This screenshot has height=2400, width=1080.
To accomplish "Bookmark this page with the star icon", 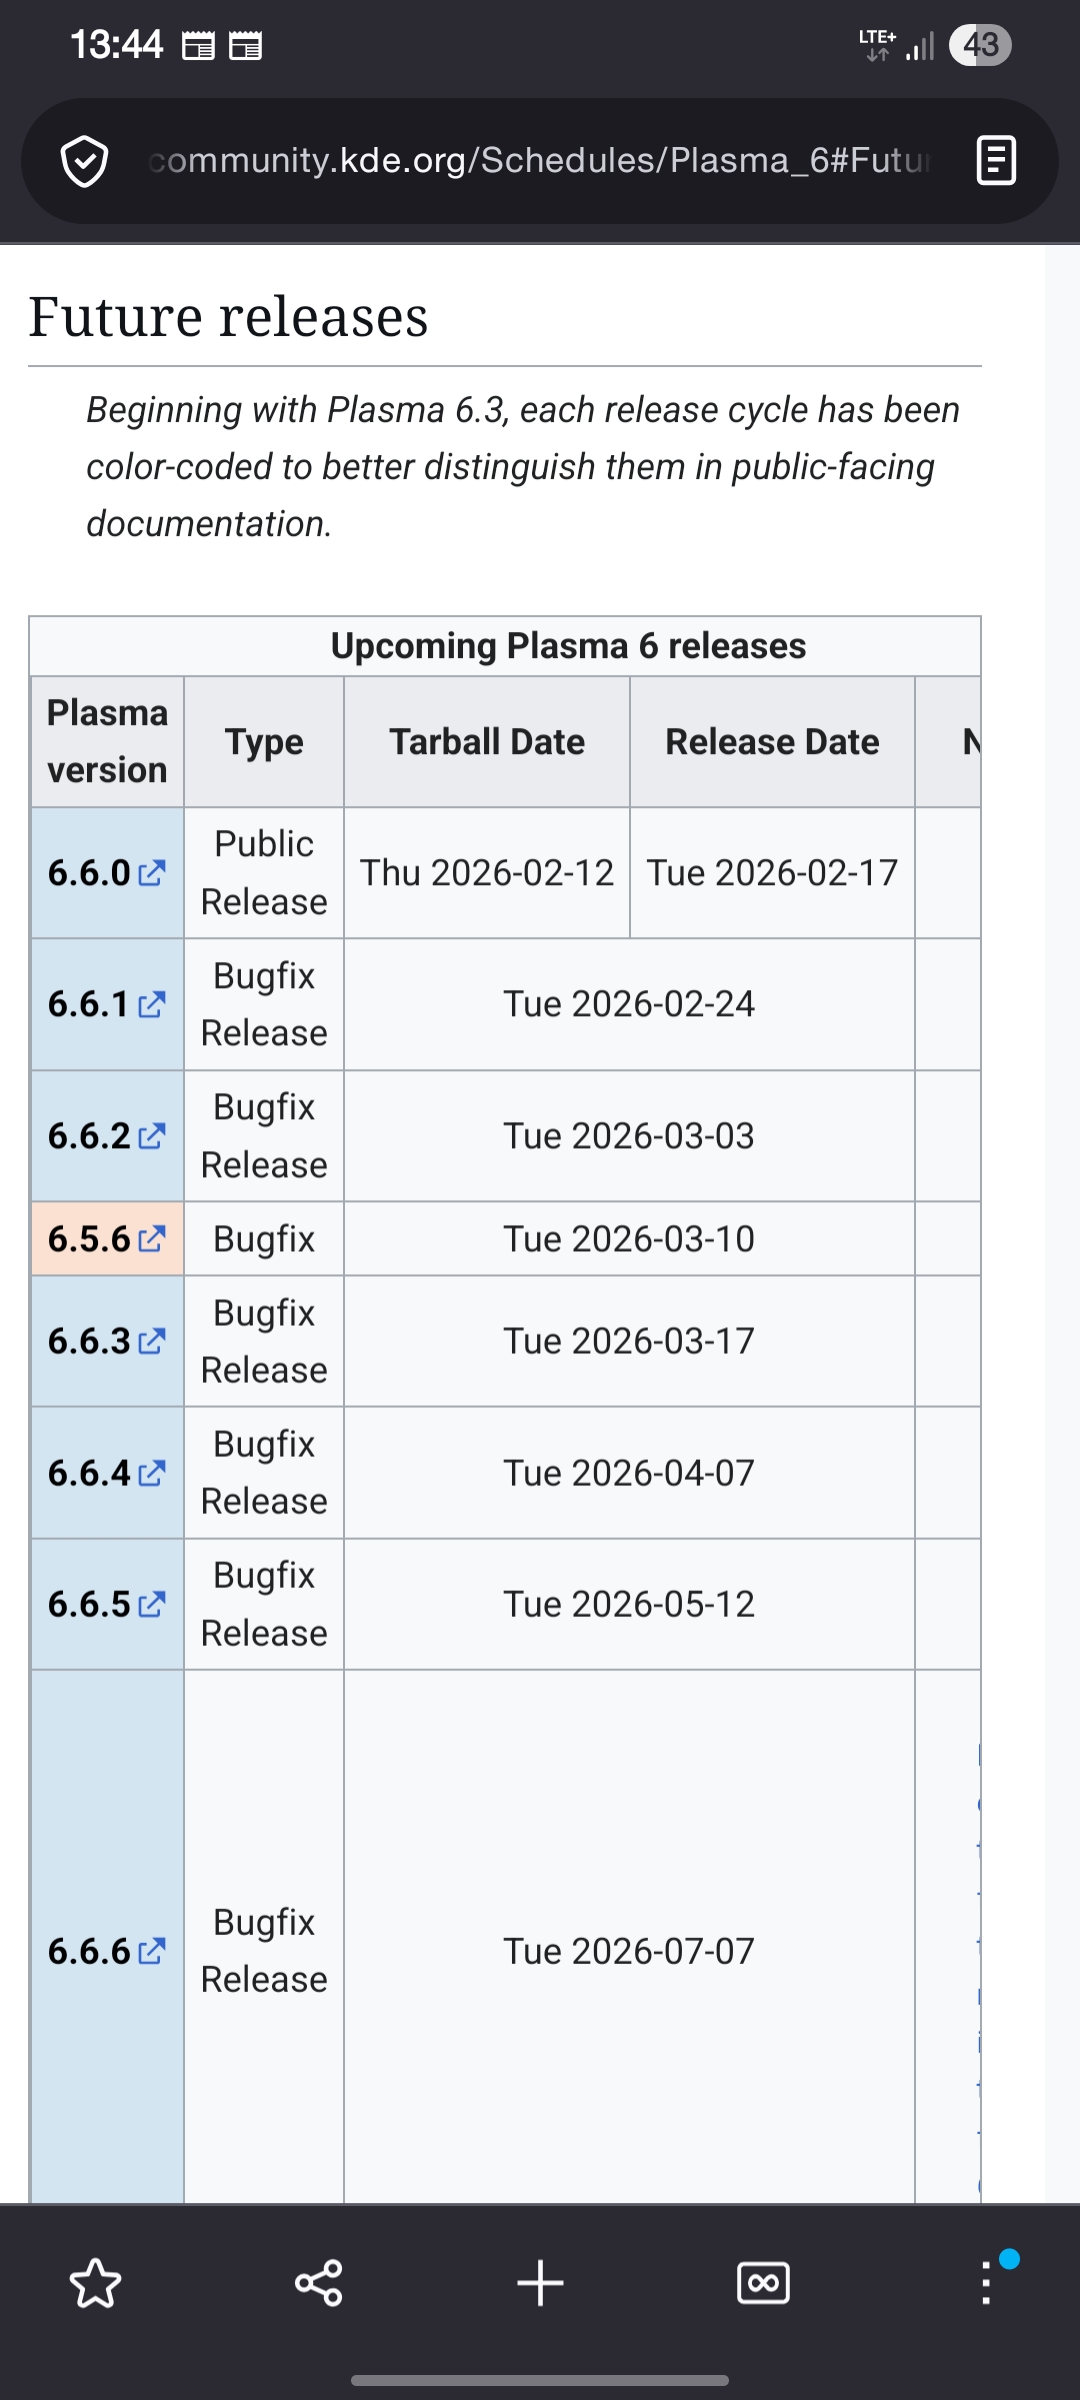I will (x=95, y=2283).
